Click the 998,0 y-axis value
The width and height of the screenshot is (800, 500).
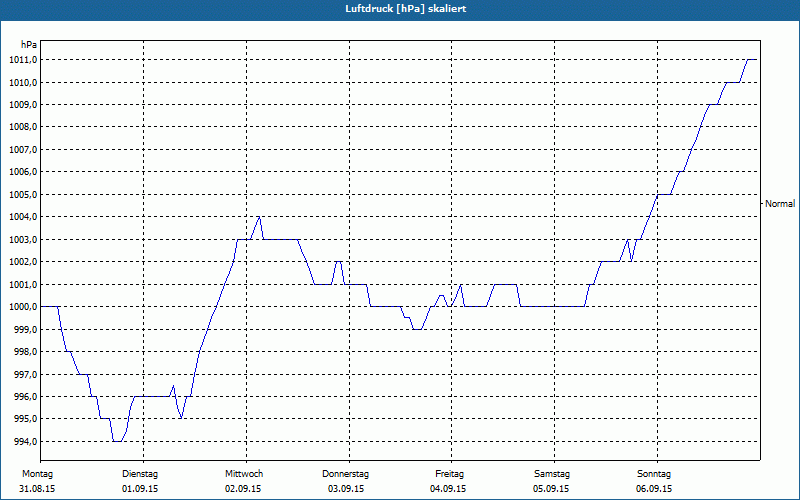[x=24, y=352]
